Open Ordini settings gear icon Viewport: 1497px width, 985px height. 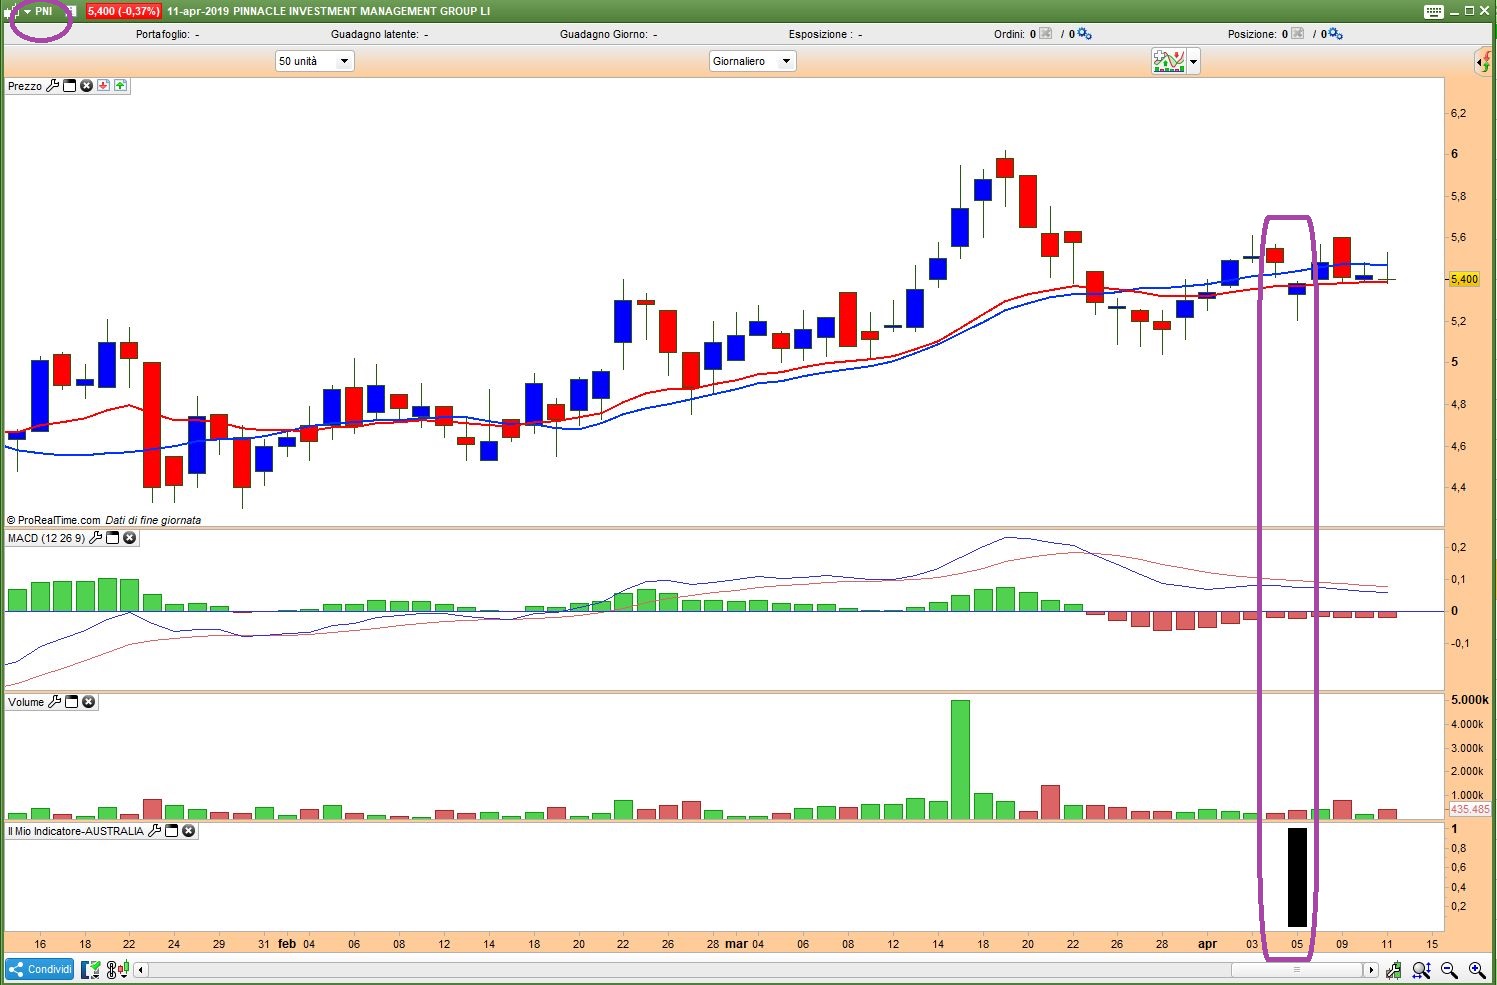[x=1085, y=34]
